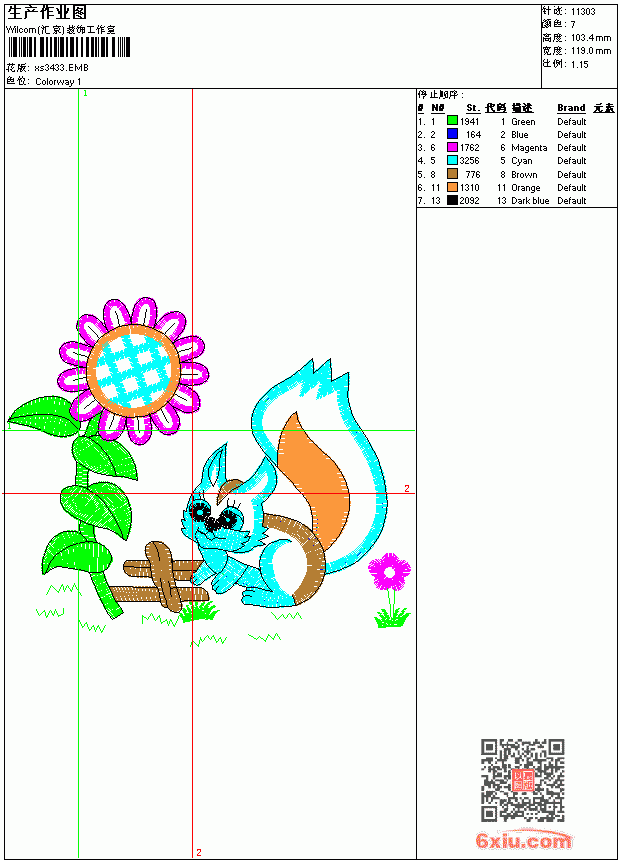This screenshot has height=860, width=620.
Task: Click the green color swatch for Green thread
Action: (x=452, y=121)
